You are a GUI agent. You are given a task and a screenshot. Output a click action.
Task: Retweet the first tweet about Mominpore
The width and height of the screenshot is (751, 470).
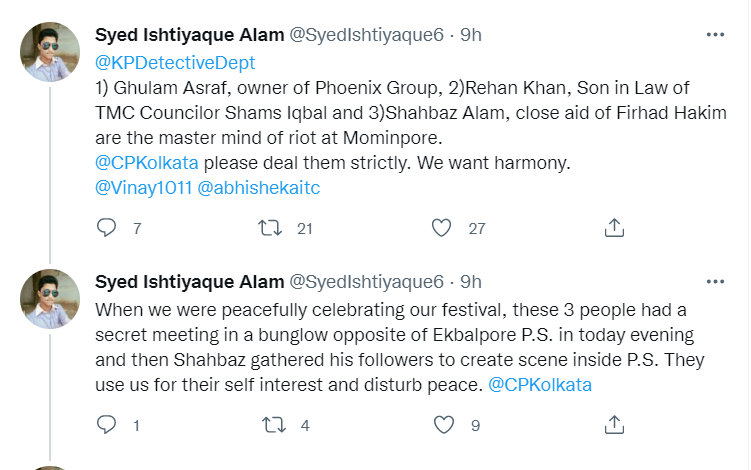coord(271,228)
